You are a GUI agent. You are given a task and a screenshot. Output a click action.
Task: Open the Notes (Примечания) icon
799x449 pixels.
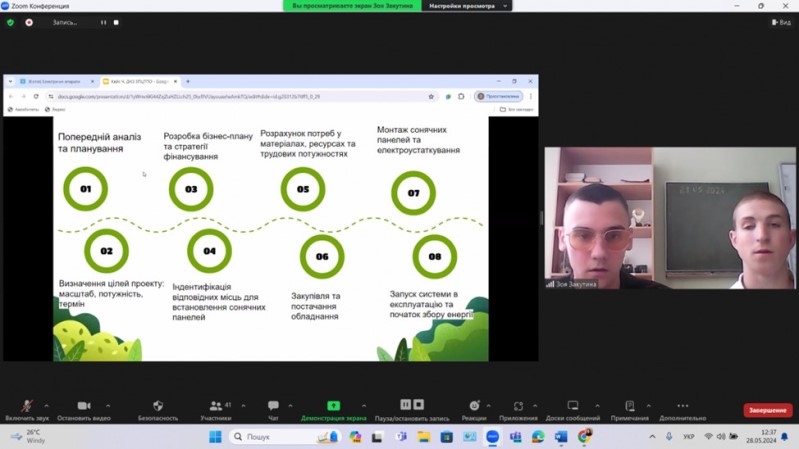pyautogui.click(x=630, y=406)
